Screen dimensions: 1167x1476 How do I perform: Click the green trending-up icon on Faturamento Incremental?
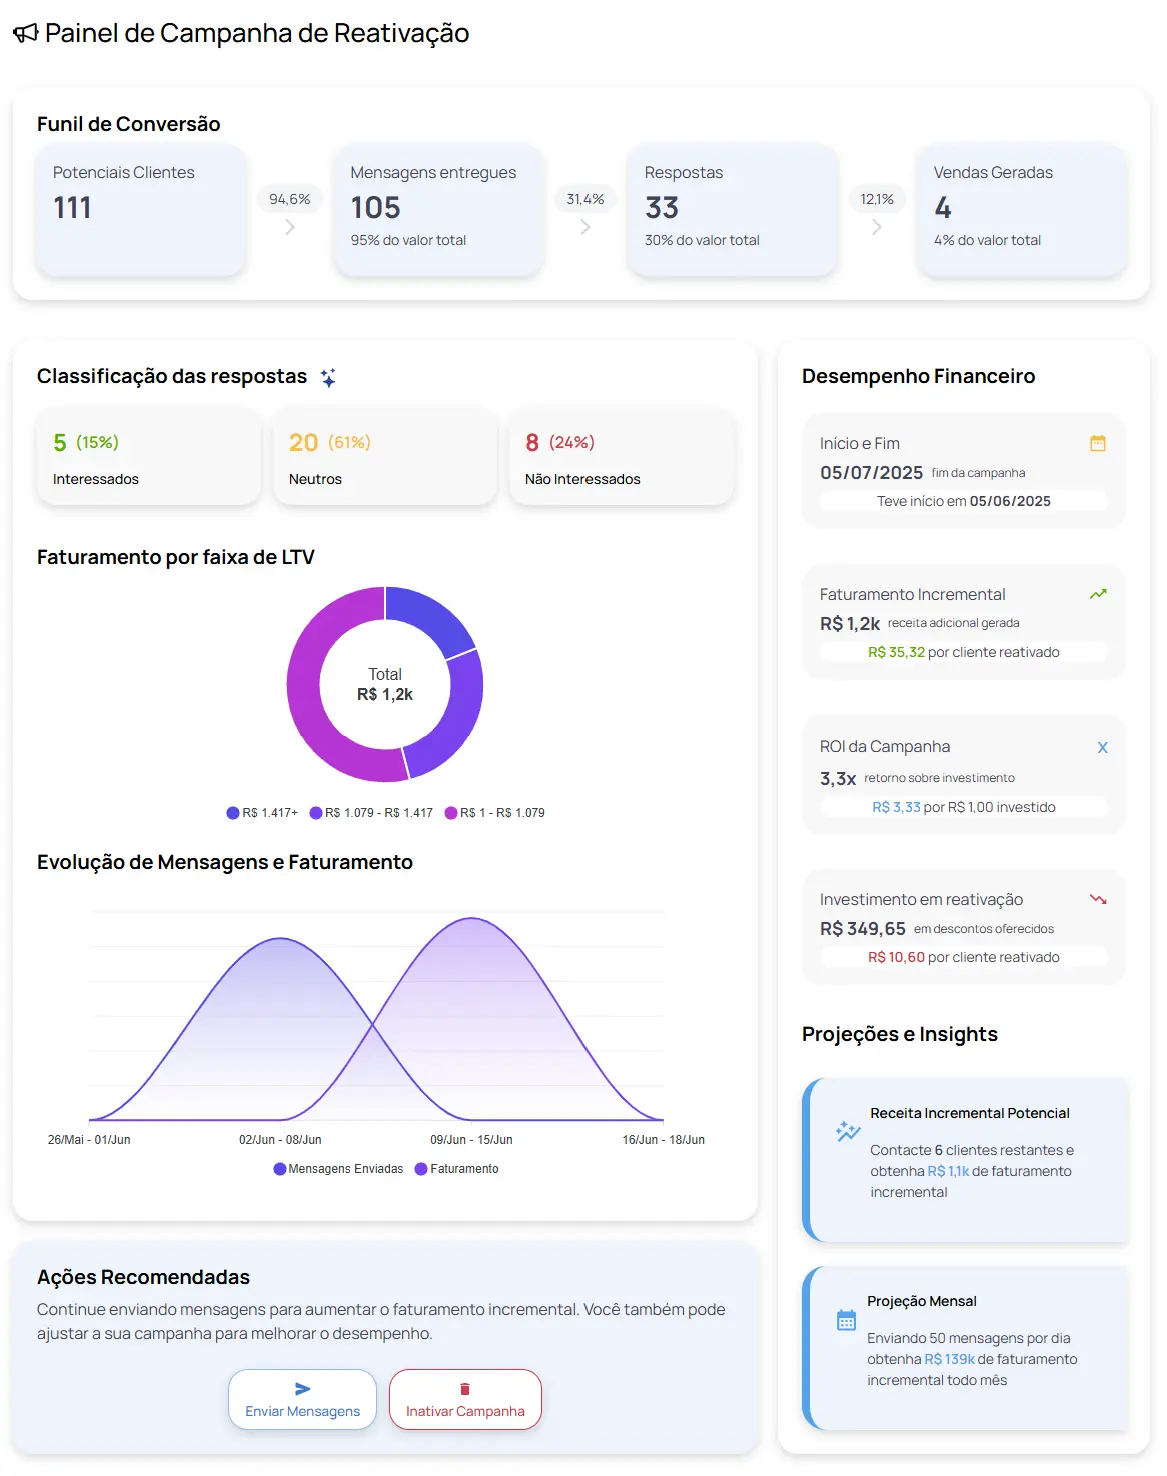point(1098,593)
